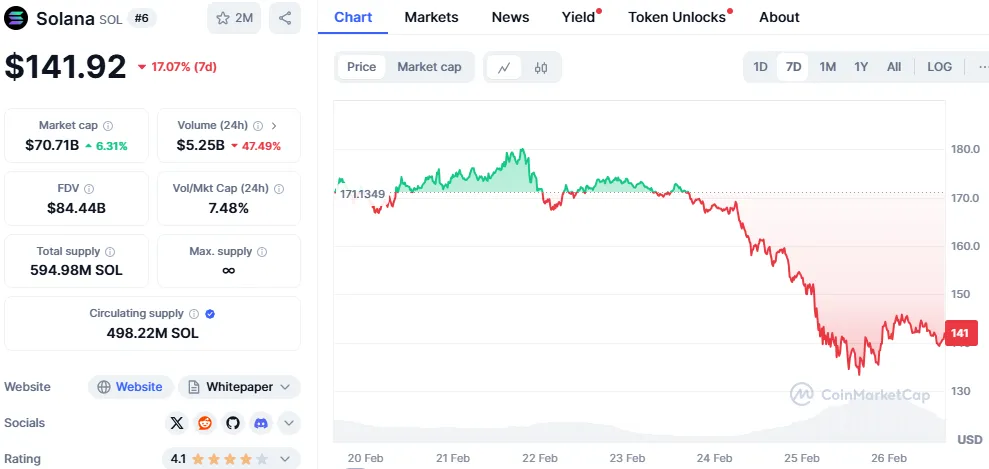Click the Market cap info icon
This screenshot has height=469, width=989.
pyautogui.click(x=108, y=126)
